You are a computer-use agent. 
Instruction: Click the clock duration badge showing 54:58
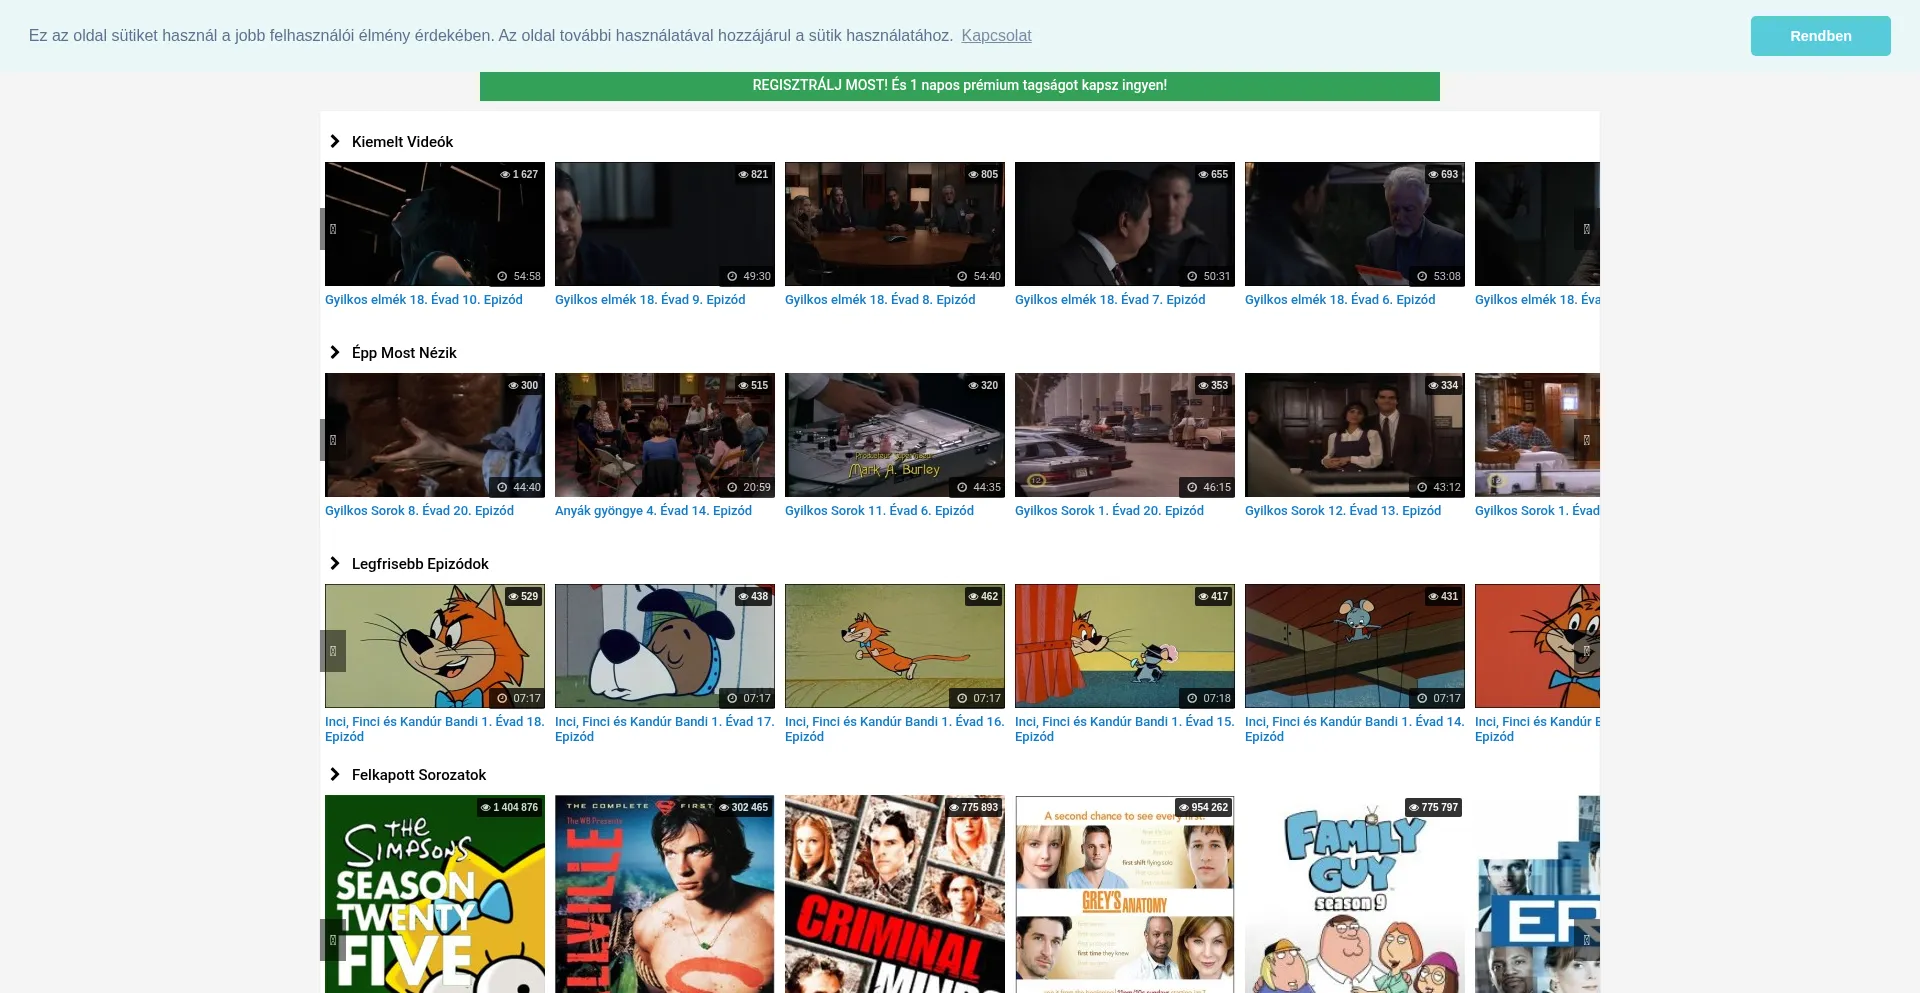pyautogui.click(x=519, y=276)
